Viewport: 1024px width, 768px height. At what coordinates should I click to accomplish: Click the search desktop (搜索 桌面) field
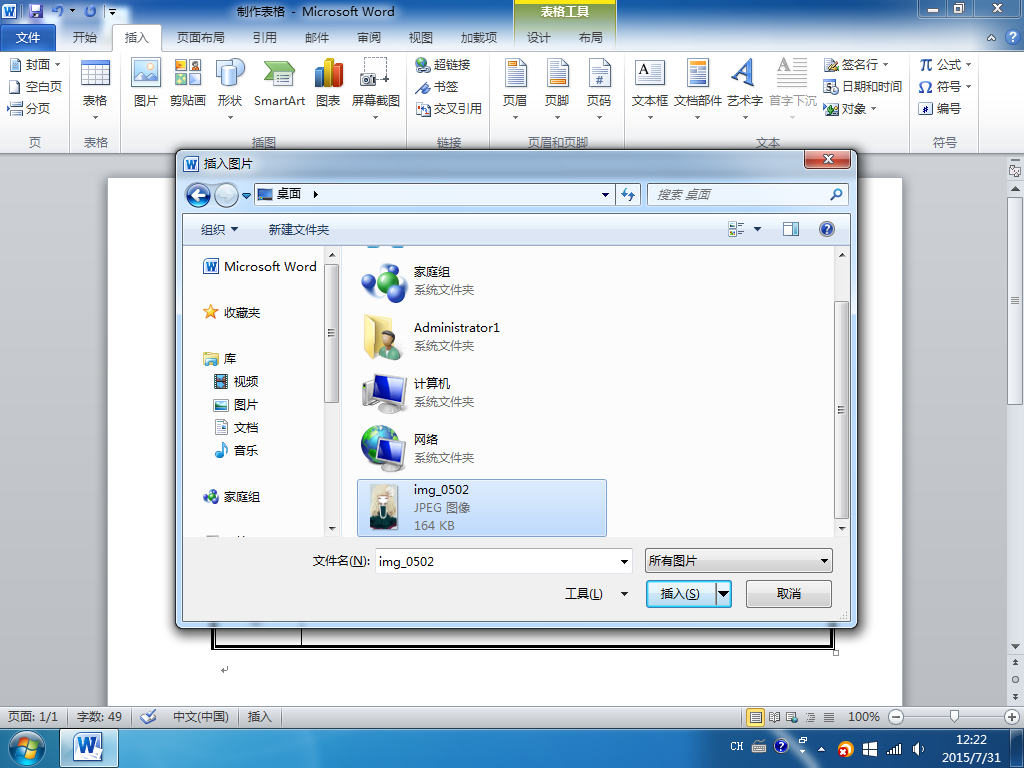pos(748,195)
